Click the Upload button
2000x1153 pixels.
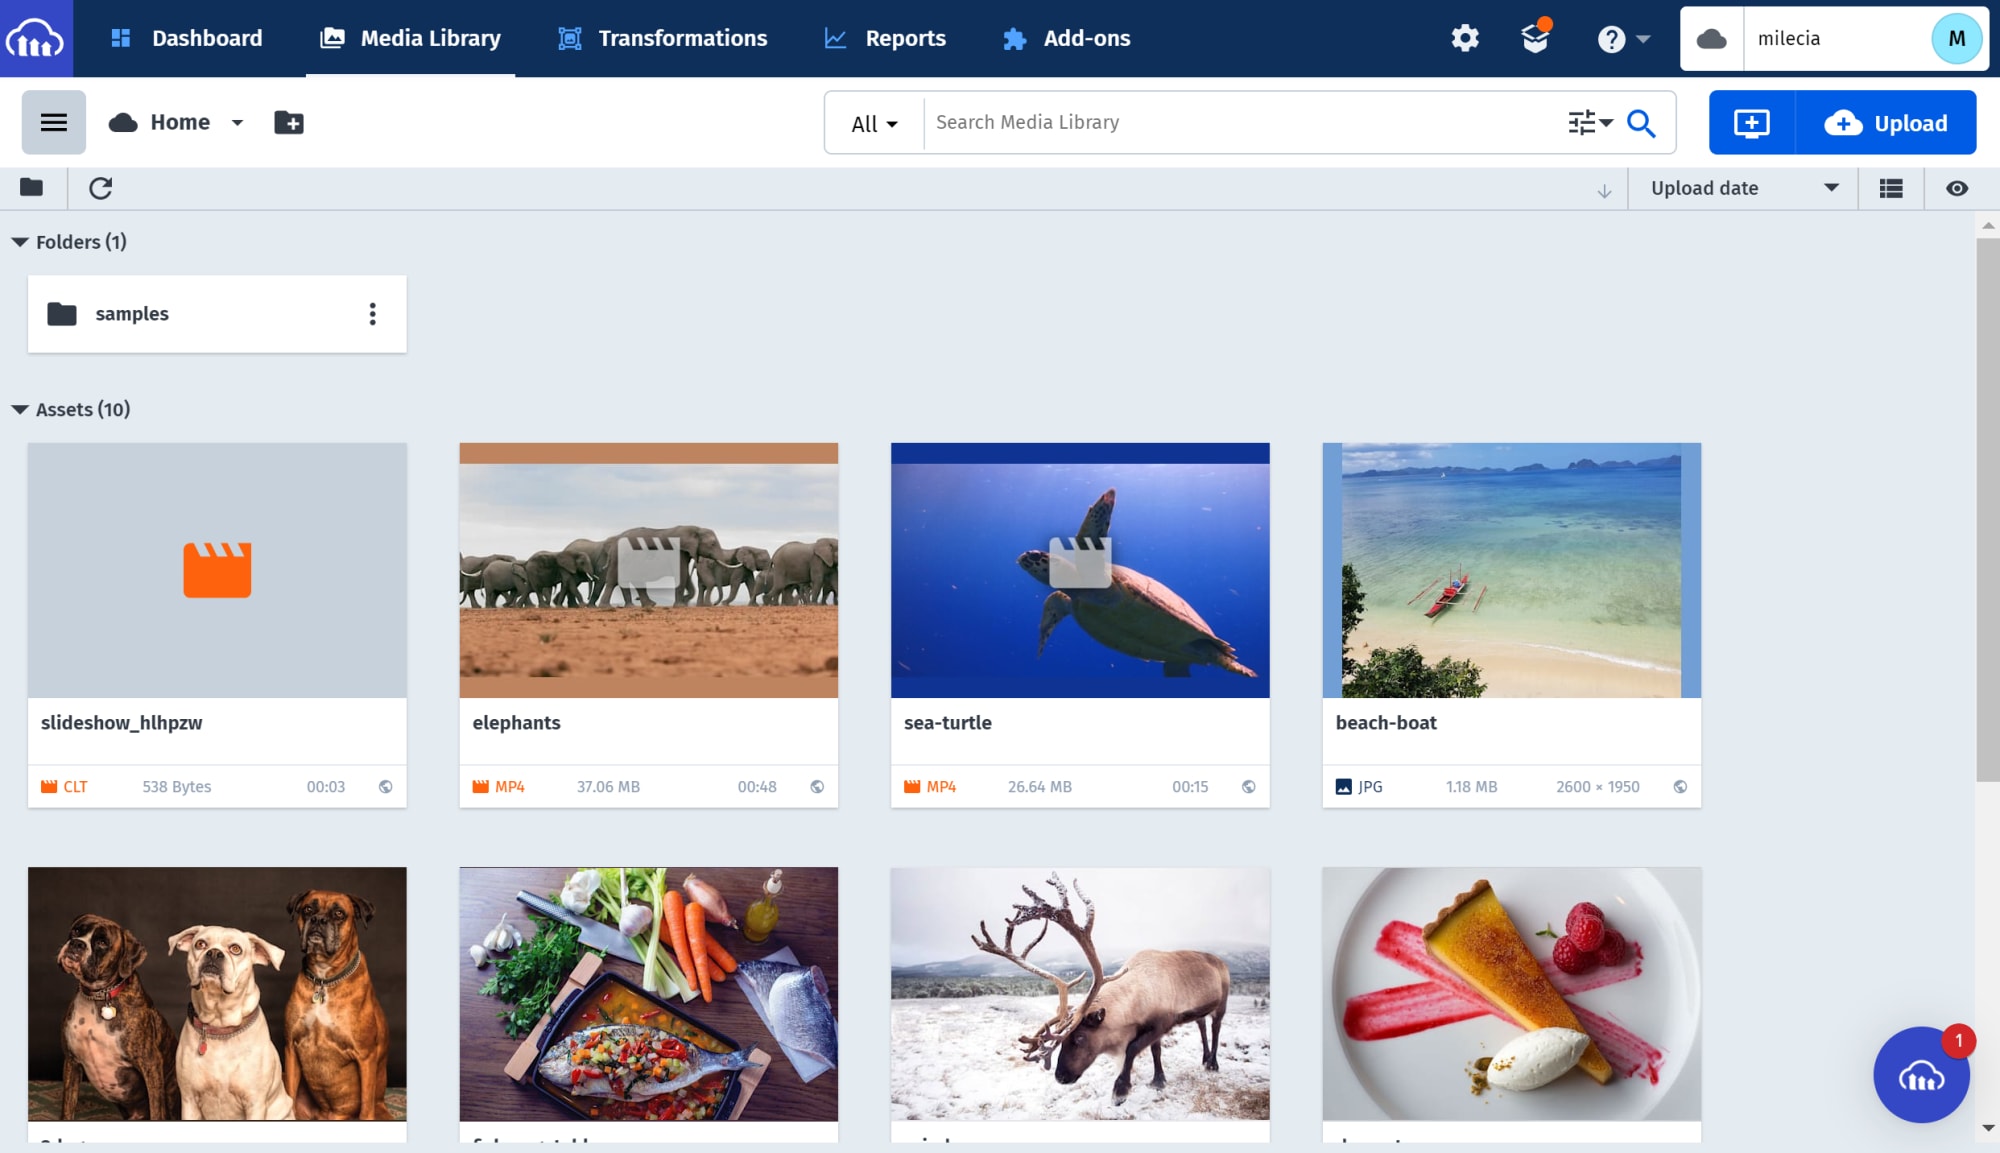[x=1890, y=122]
